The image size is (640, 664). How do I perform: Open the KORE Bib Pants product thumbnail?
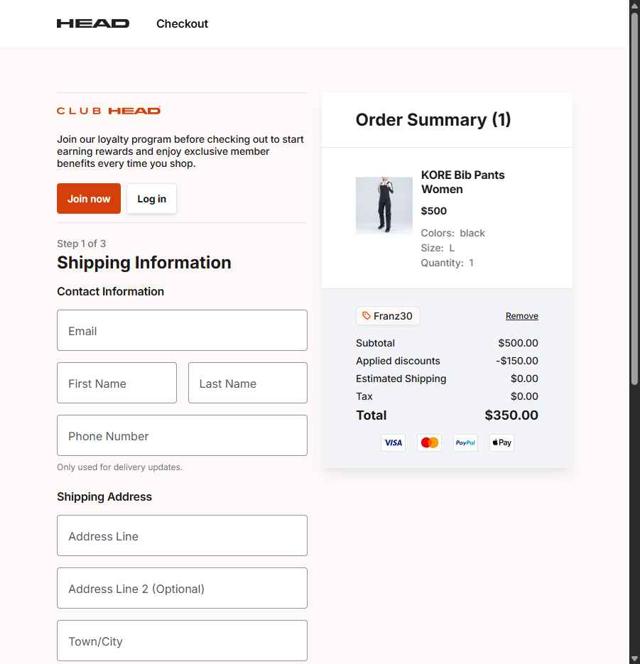pos(384,205)
